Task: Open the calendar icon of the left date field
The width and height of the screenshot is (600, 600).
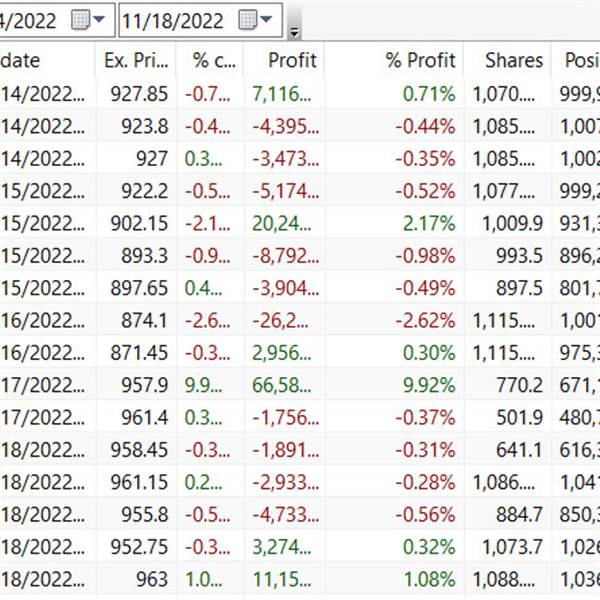Action: pyautogui.click(x=80, y=20)
